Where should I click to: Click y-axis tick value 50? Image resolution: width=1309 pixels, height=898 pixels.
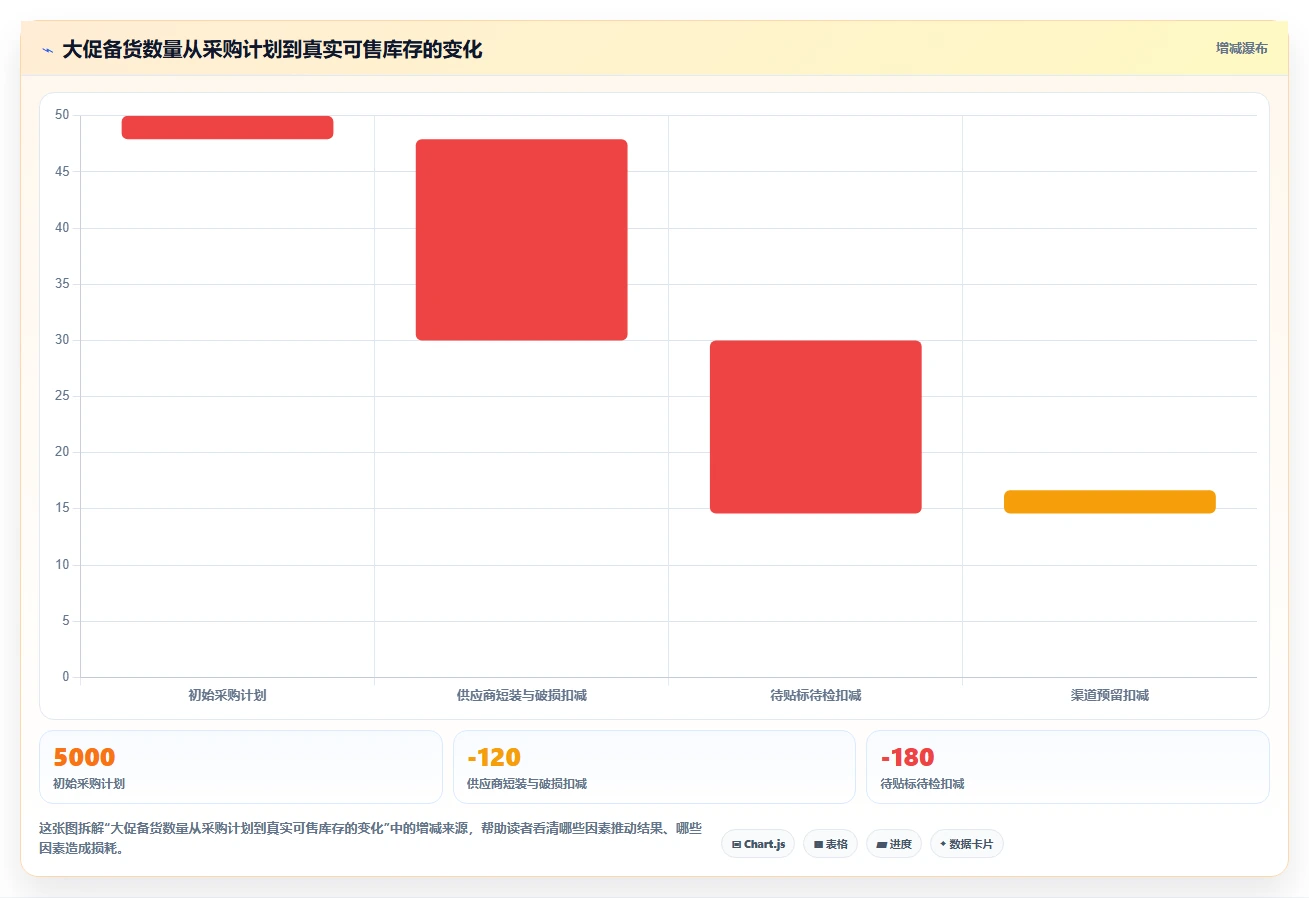(62, 115)
